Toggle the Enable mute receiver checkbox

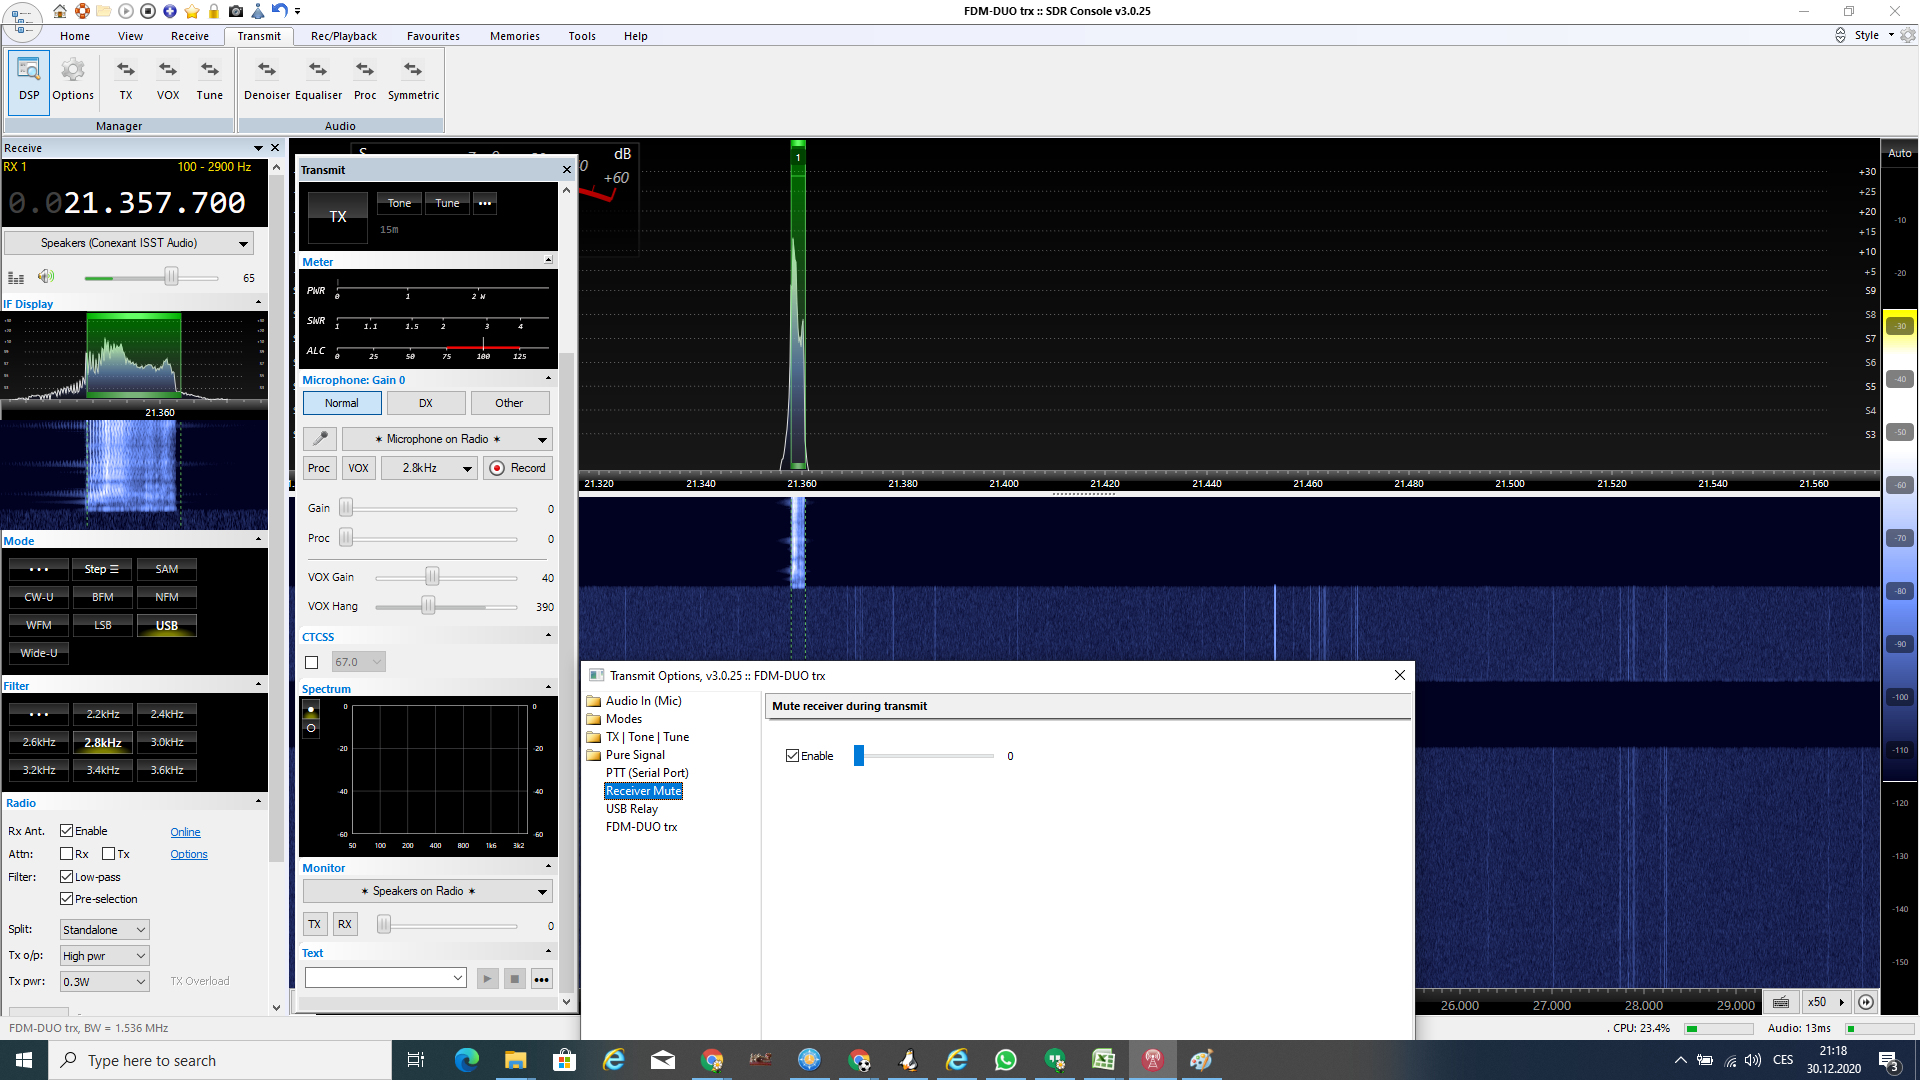793,756
